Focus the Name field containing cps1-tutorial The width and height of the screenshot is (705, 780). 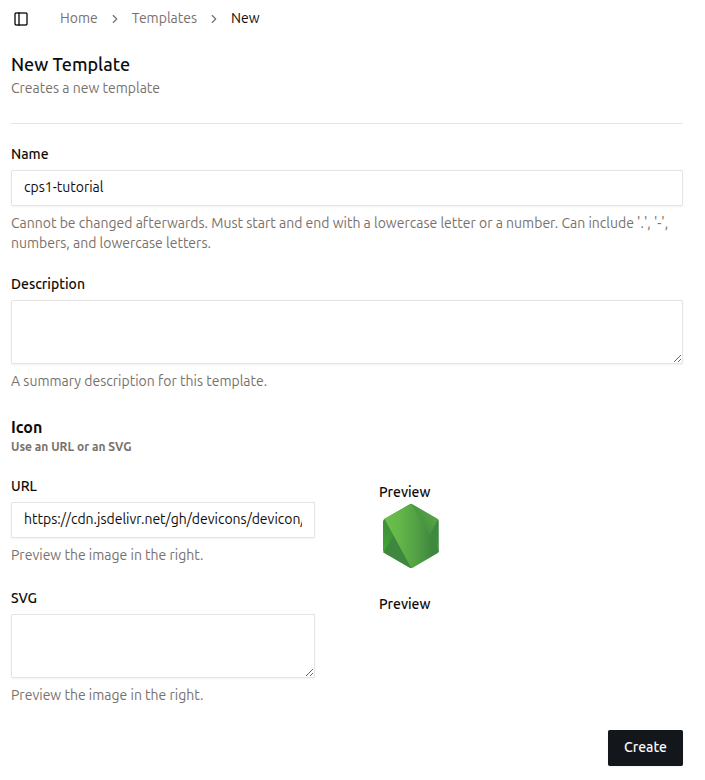(x=346, y=187)
